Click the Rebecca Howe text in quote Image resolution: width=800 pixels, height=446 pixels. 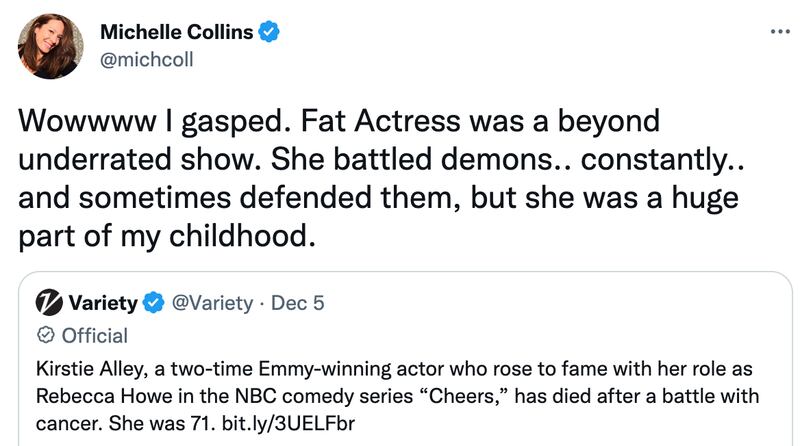[104, 396]
